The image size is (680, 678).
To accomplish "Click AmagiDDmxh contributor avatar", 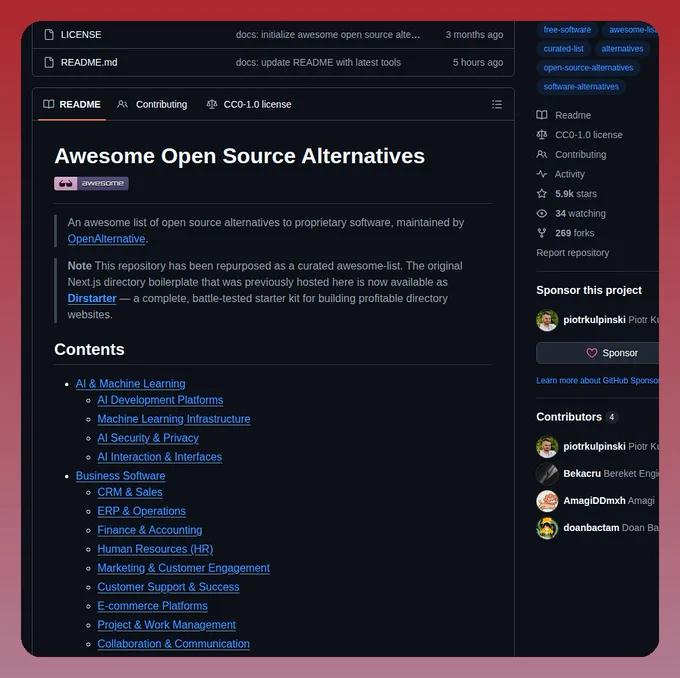I will (547, 501).
